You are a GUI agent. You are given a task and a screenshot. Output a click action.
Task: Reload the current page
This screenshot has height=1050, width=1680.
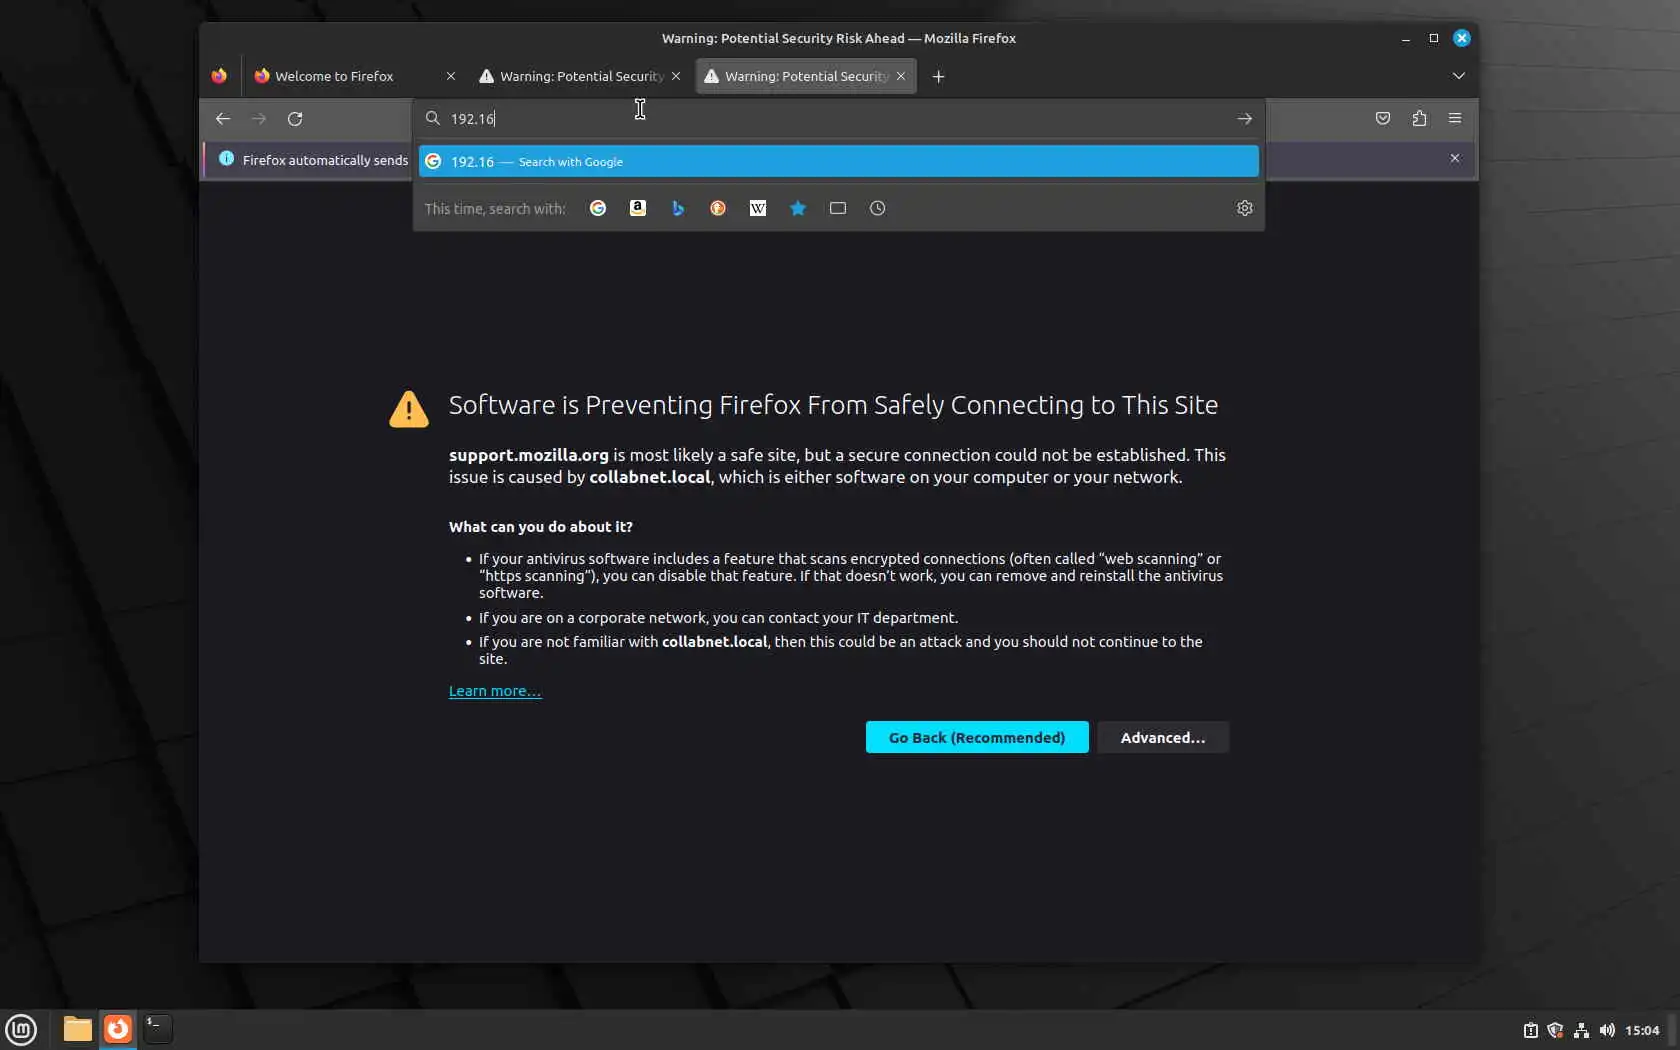pos(295,118)
